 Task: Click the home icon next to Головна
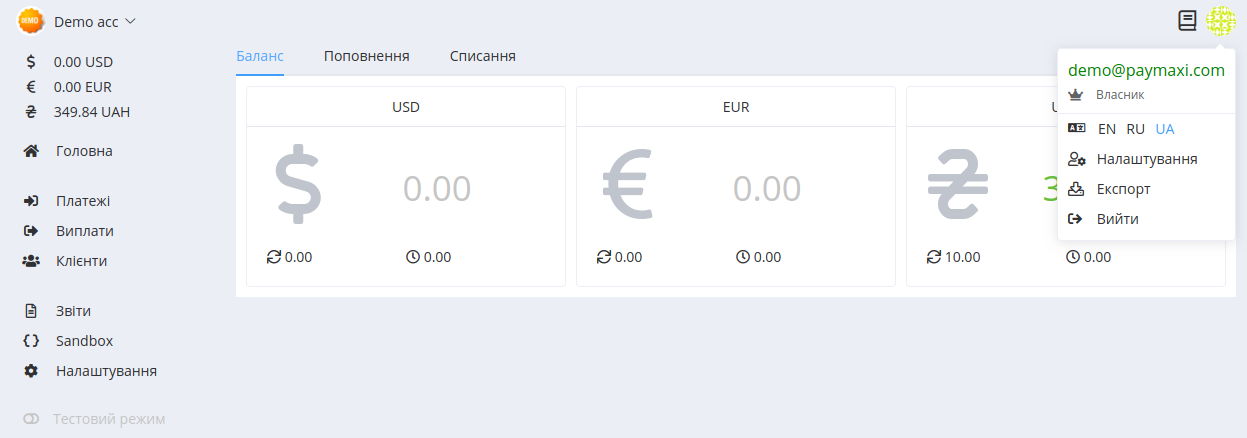point(31,151)
